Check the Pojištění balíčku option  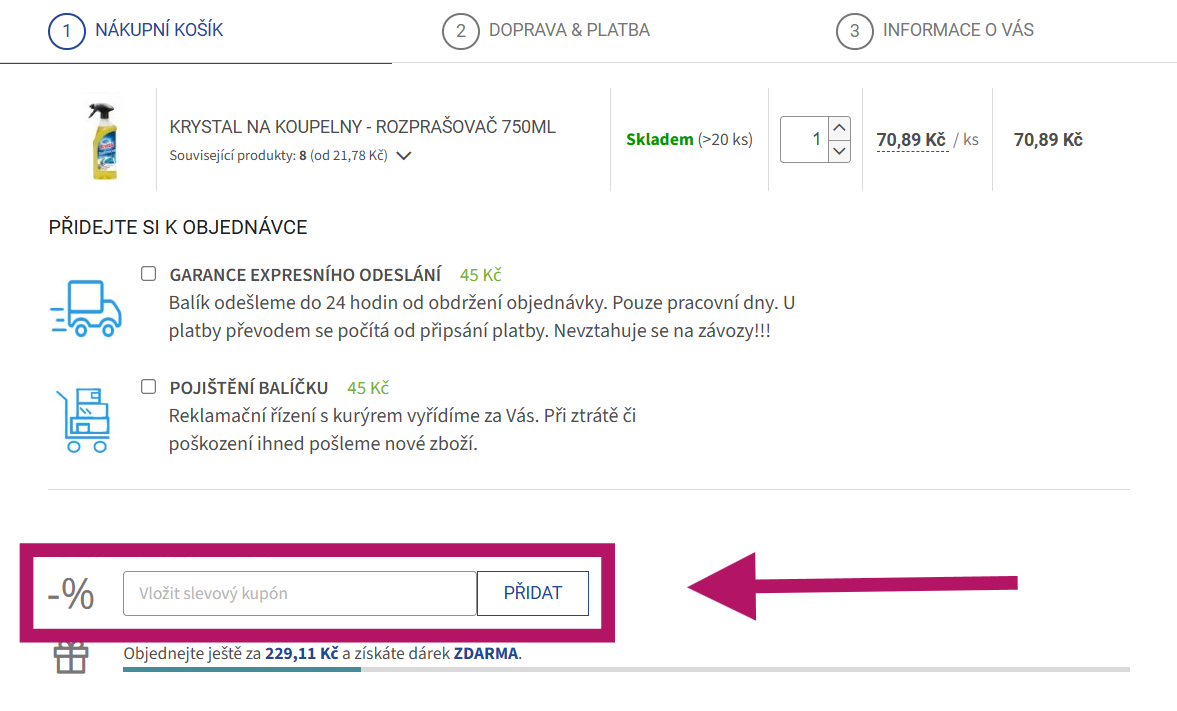click(x=148, y=387)
